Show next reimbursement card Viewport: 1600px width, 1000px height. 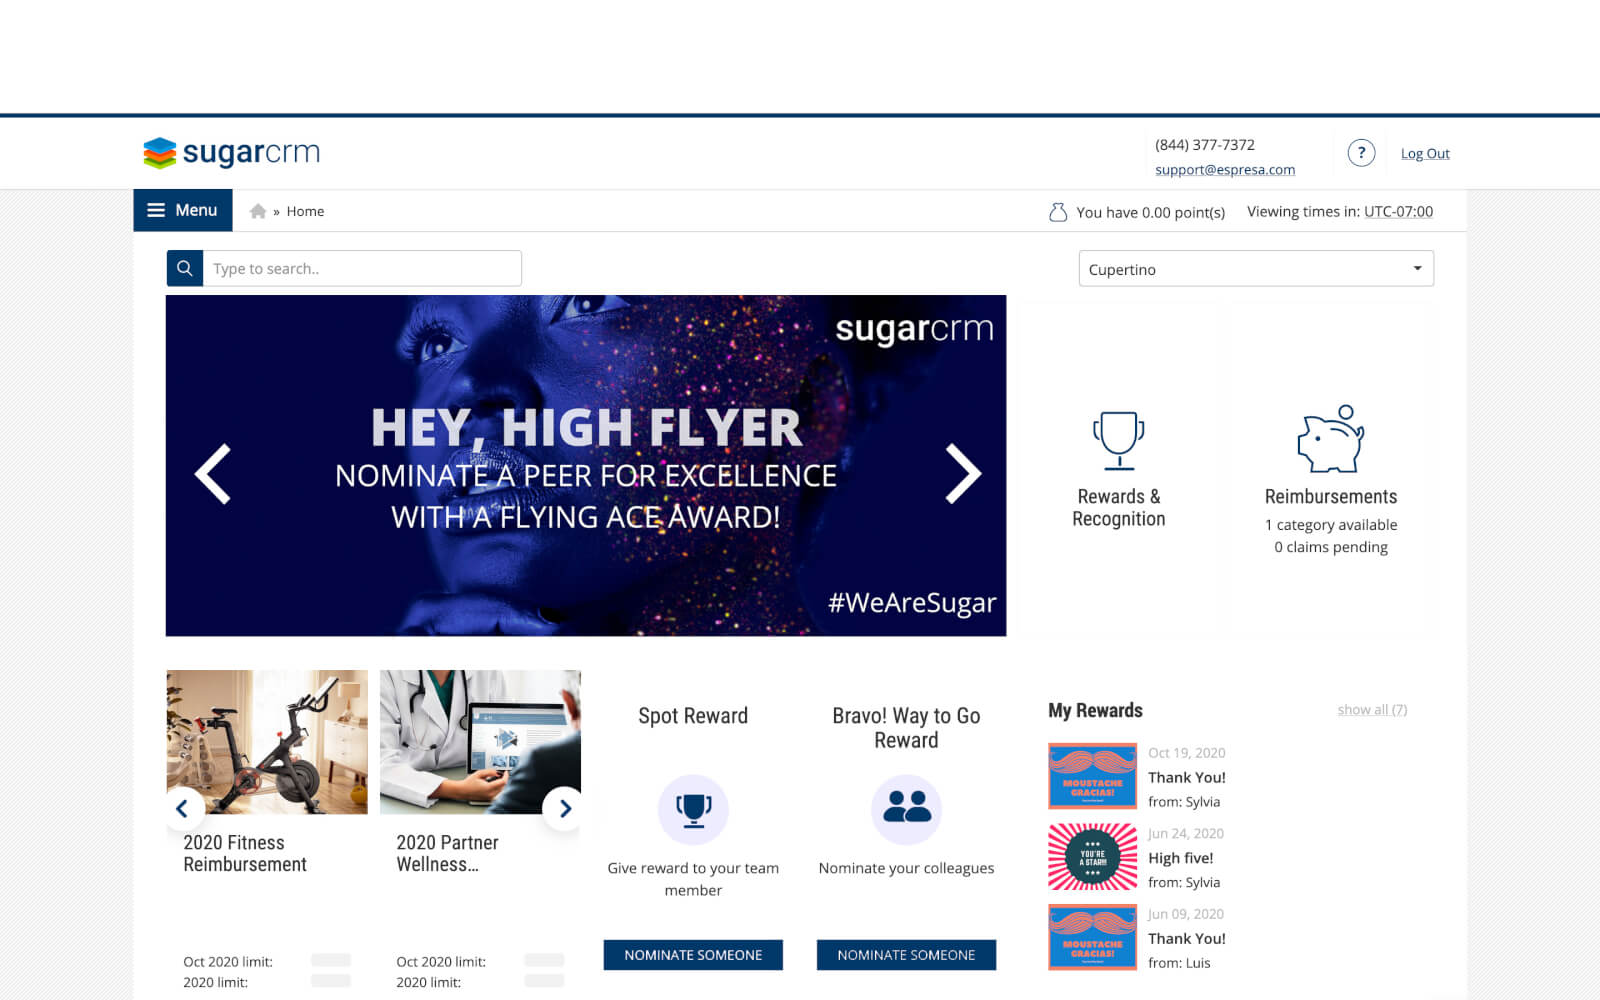point(565,808)
